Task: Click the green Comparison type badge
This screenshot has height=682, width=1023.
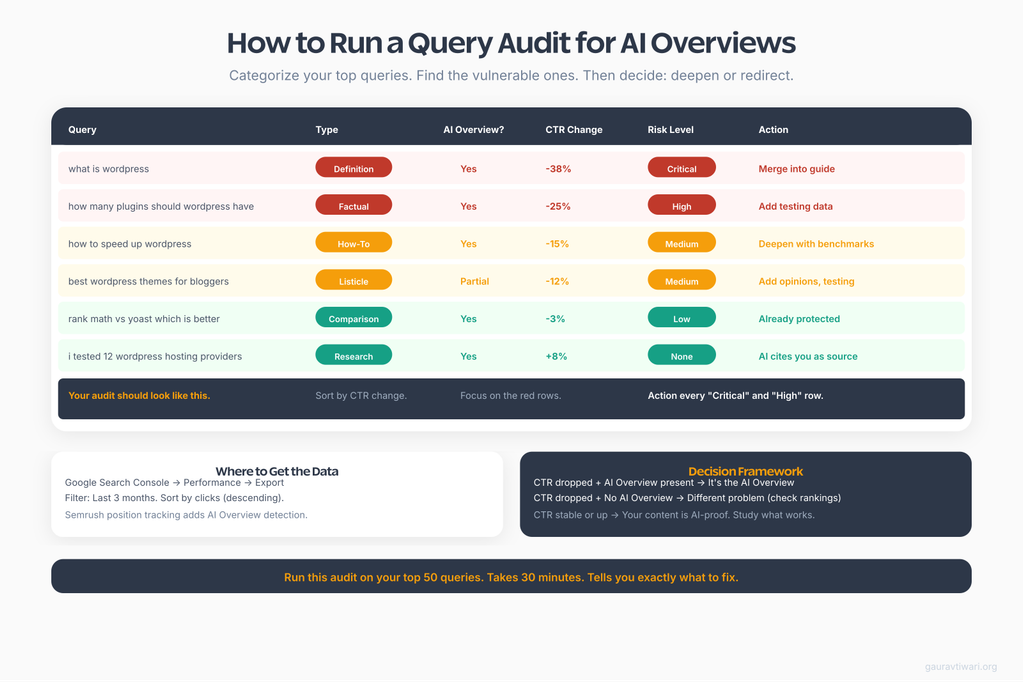Action: click(353, 318)
